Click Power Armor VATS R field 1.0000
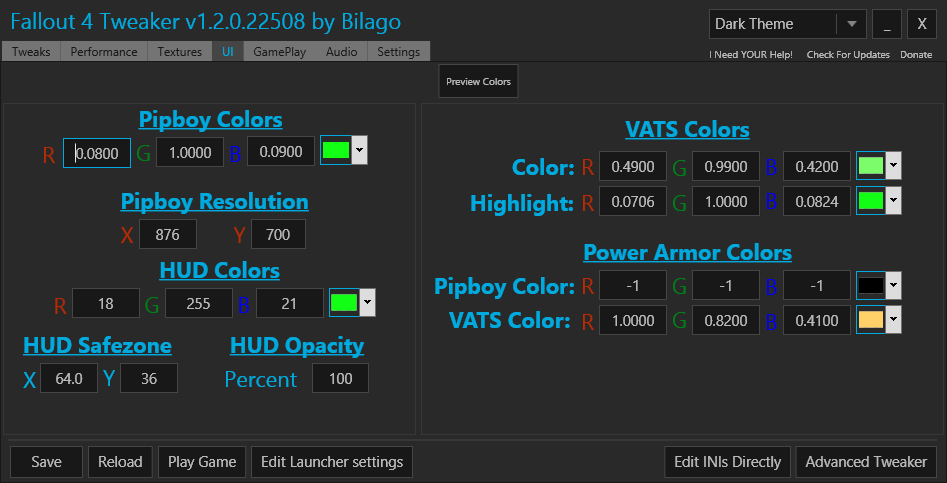 point(633,320)
